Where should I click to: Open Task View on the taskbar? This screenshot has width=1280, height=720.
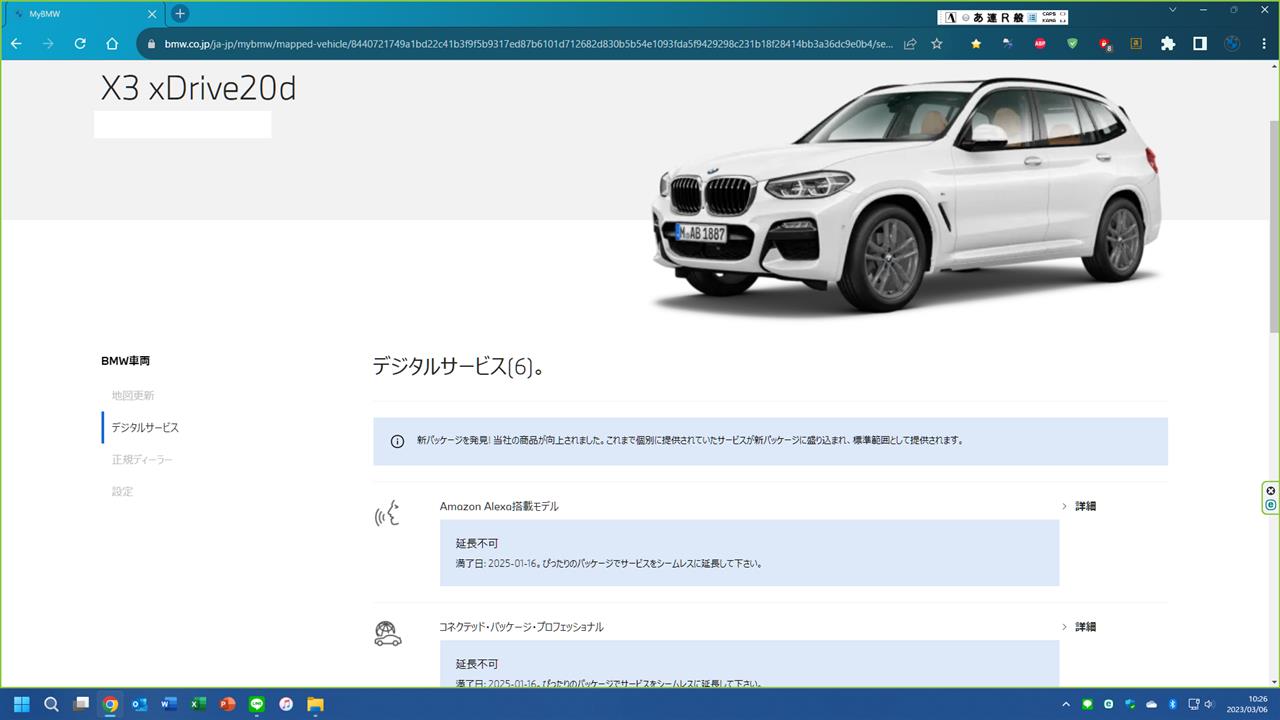81,704
